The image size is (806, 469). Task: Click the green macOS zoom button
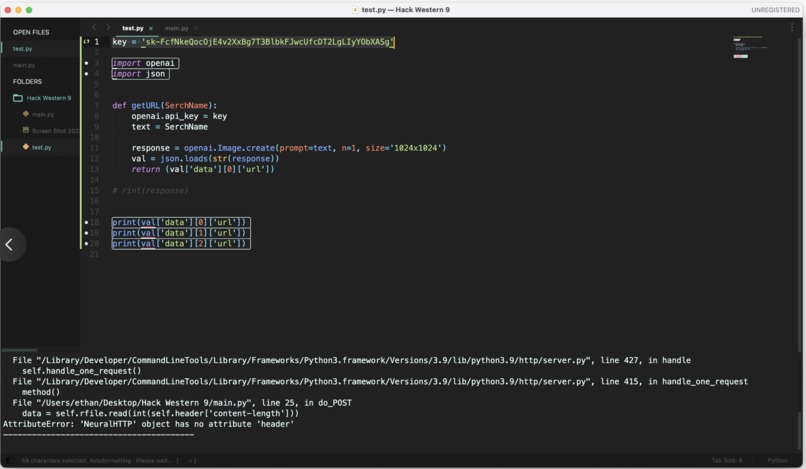[29, 10]
